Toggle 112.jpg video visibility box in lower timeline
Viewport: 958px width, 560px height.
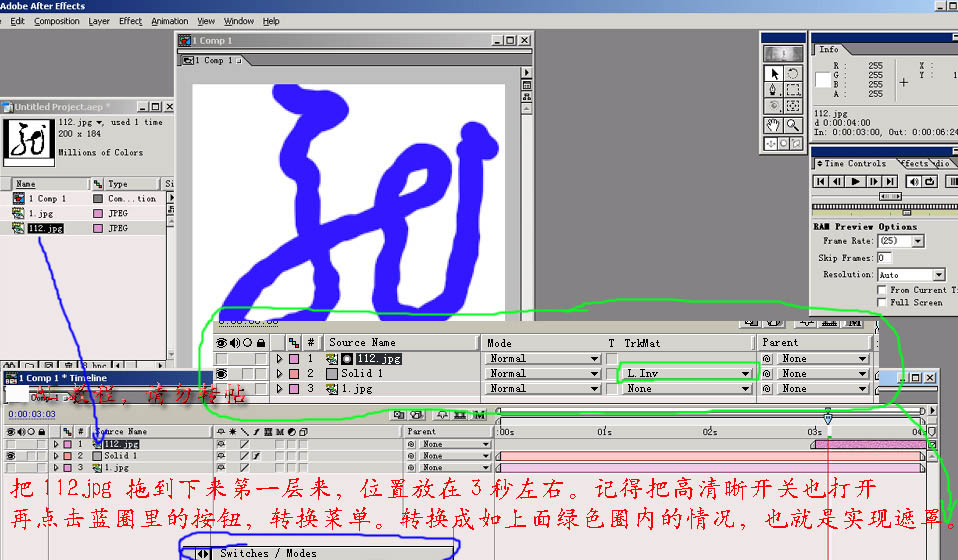[x=11, y=444]
